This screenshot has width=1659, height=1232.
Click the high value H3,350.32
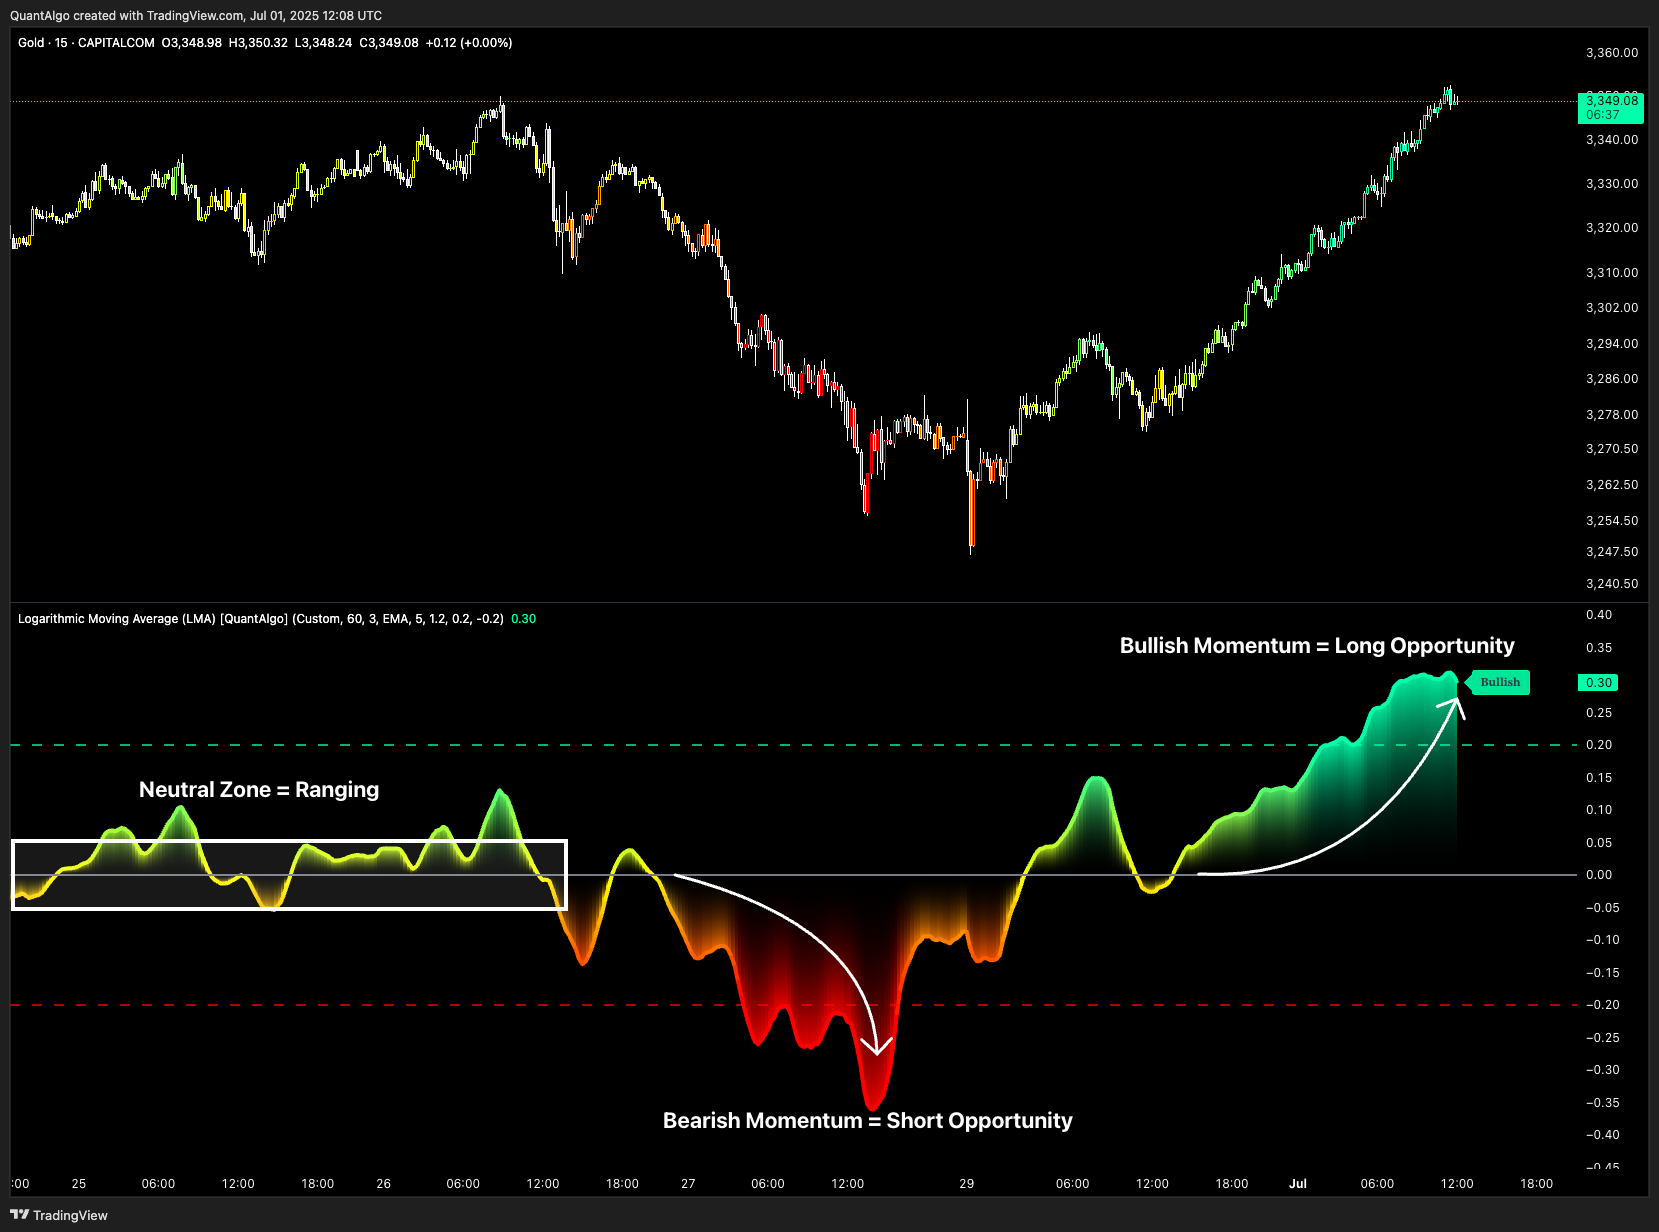pos(258,43)
